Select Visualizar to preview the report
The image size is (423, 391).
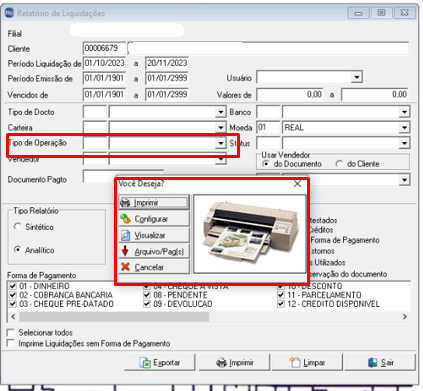pos(154,235)
